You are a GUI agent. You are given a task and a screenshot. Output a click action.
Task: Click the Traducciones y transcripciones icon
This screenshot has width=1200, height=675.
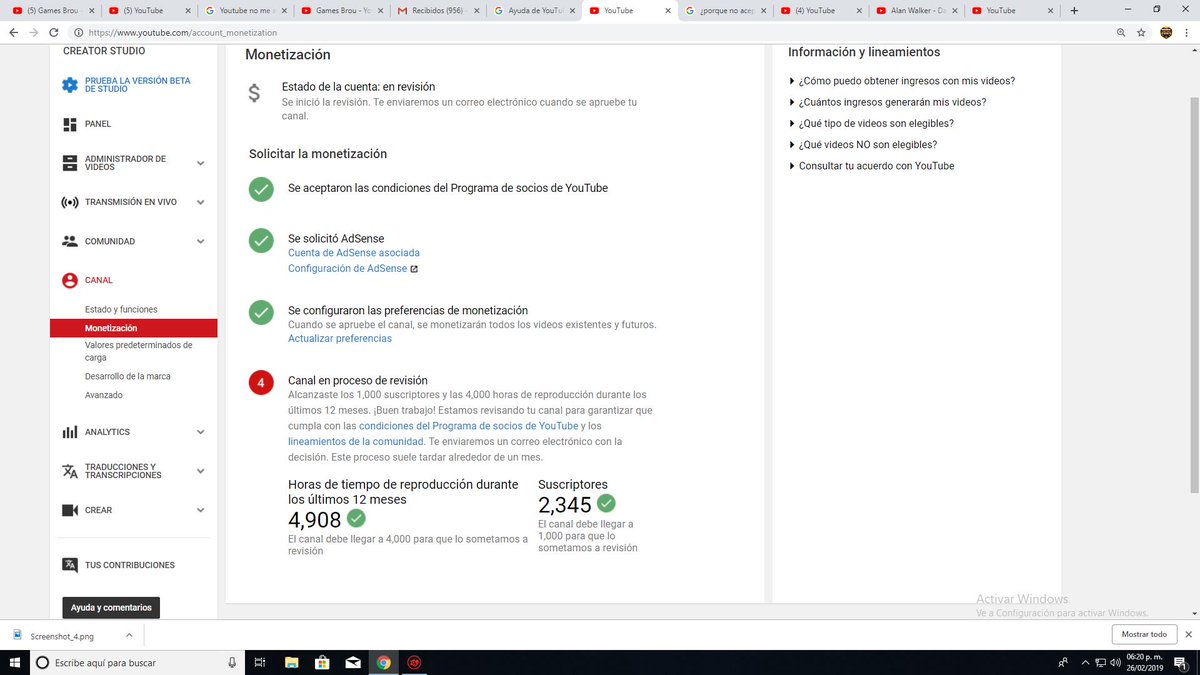point(70,471)
